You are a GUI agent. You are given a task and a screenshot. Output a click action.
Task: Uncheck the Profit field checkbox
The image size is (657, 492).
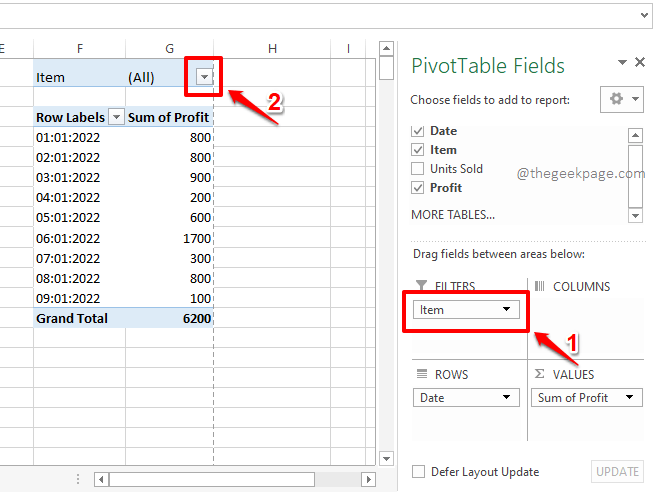(x=418, y=188)
